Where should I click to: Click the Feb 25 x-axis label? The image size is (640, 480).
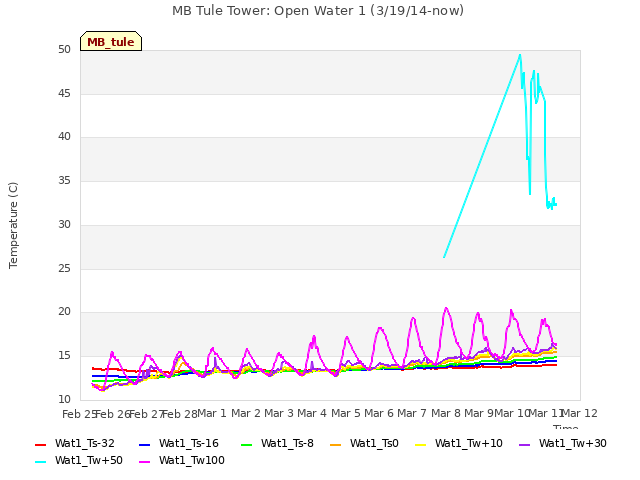click(79, 414)
